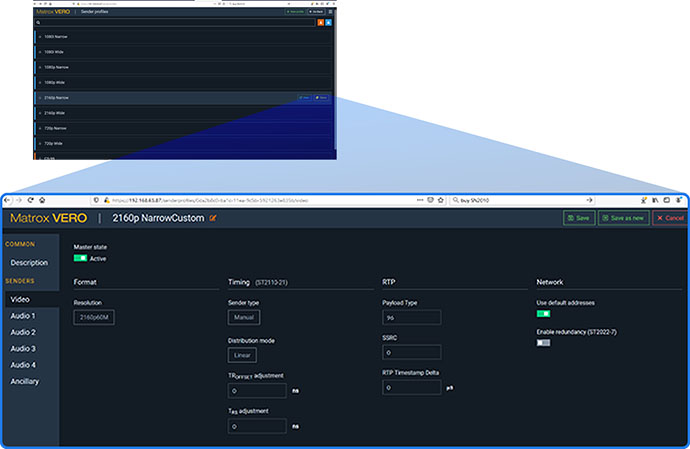Click the Matrox VERO logo in Sender profiles window

pyautogui.click(x=53, y=12)
